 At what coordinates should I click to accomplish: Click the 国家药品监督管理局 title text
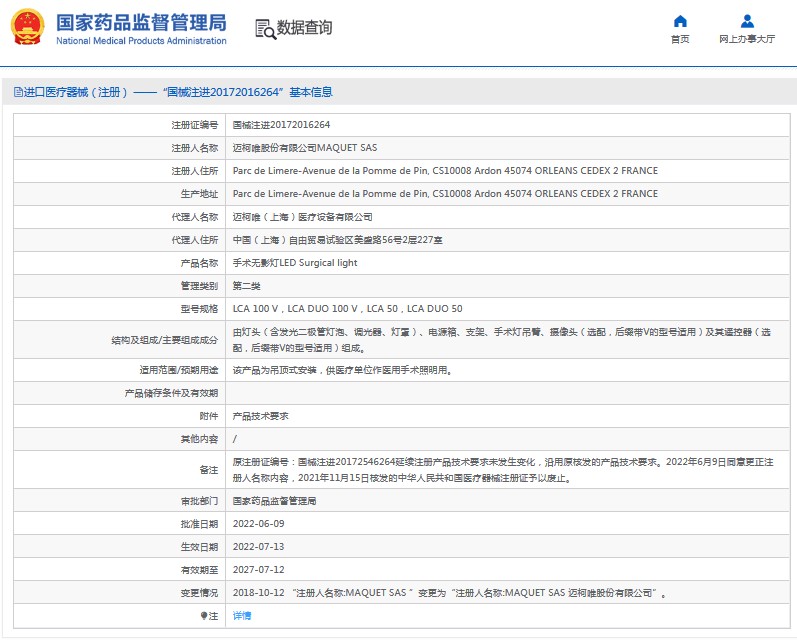click(x=141, y=23)
